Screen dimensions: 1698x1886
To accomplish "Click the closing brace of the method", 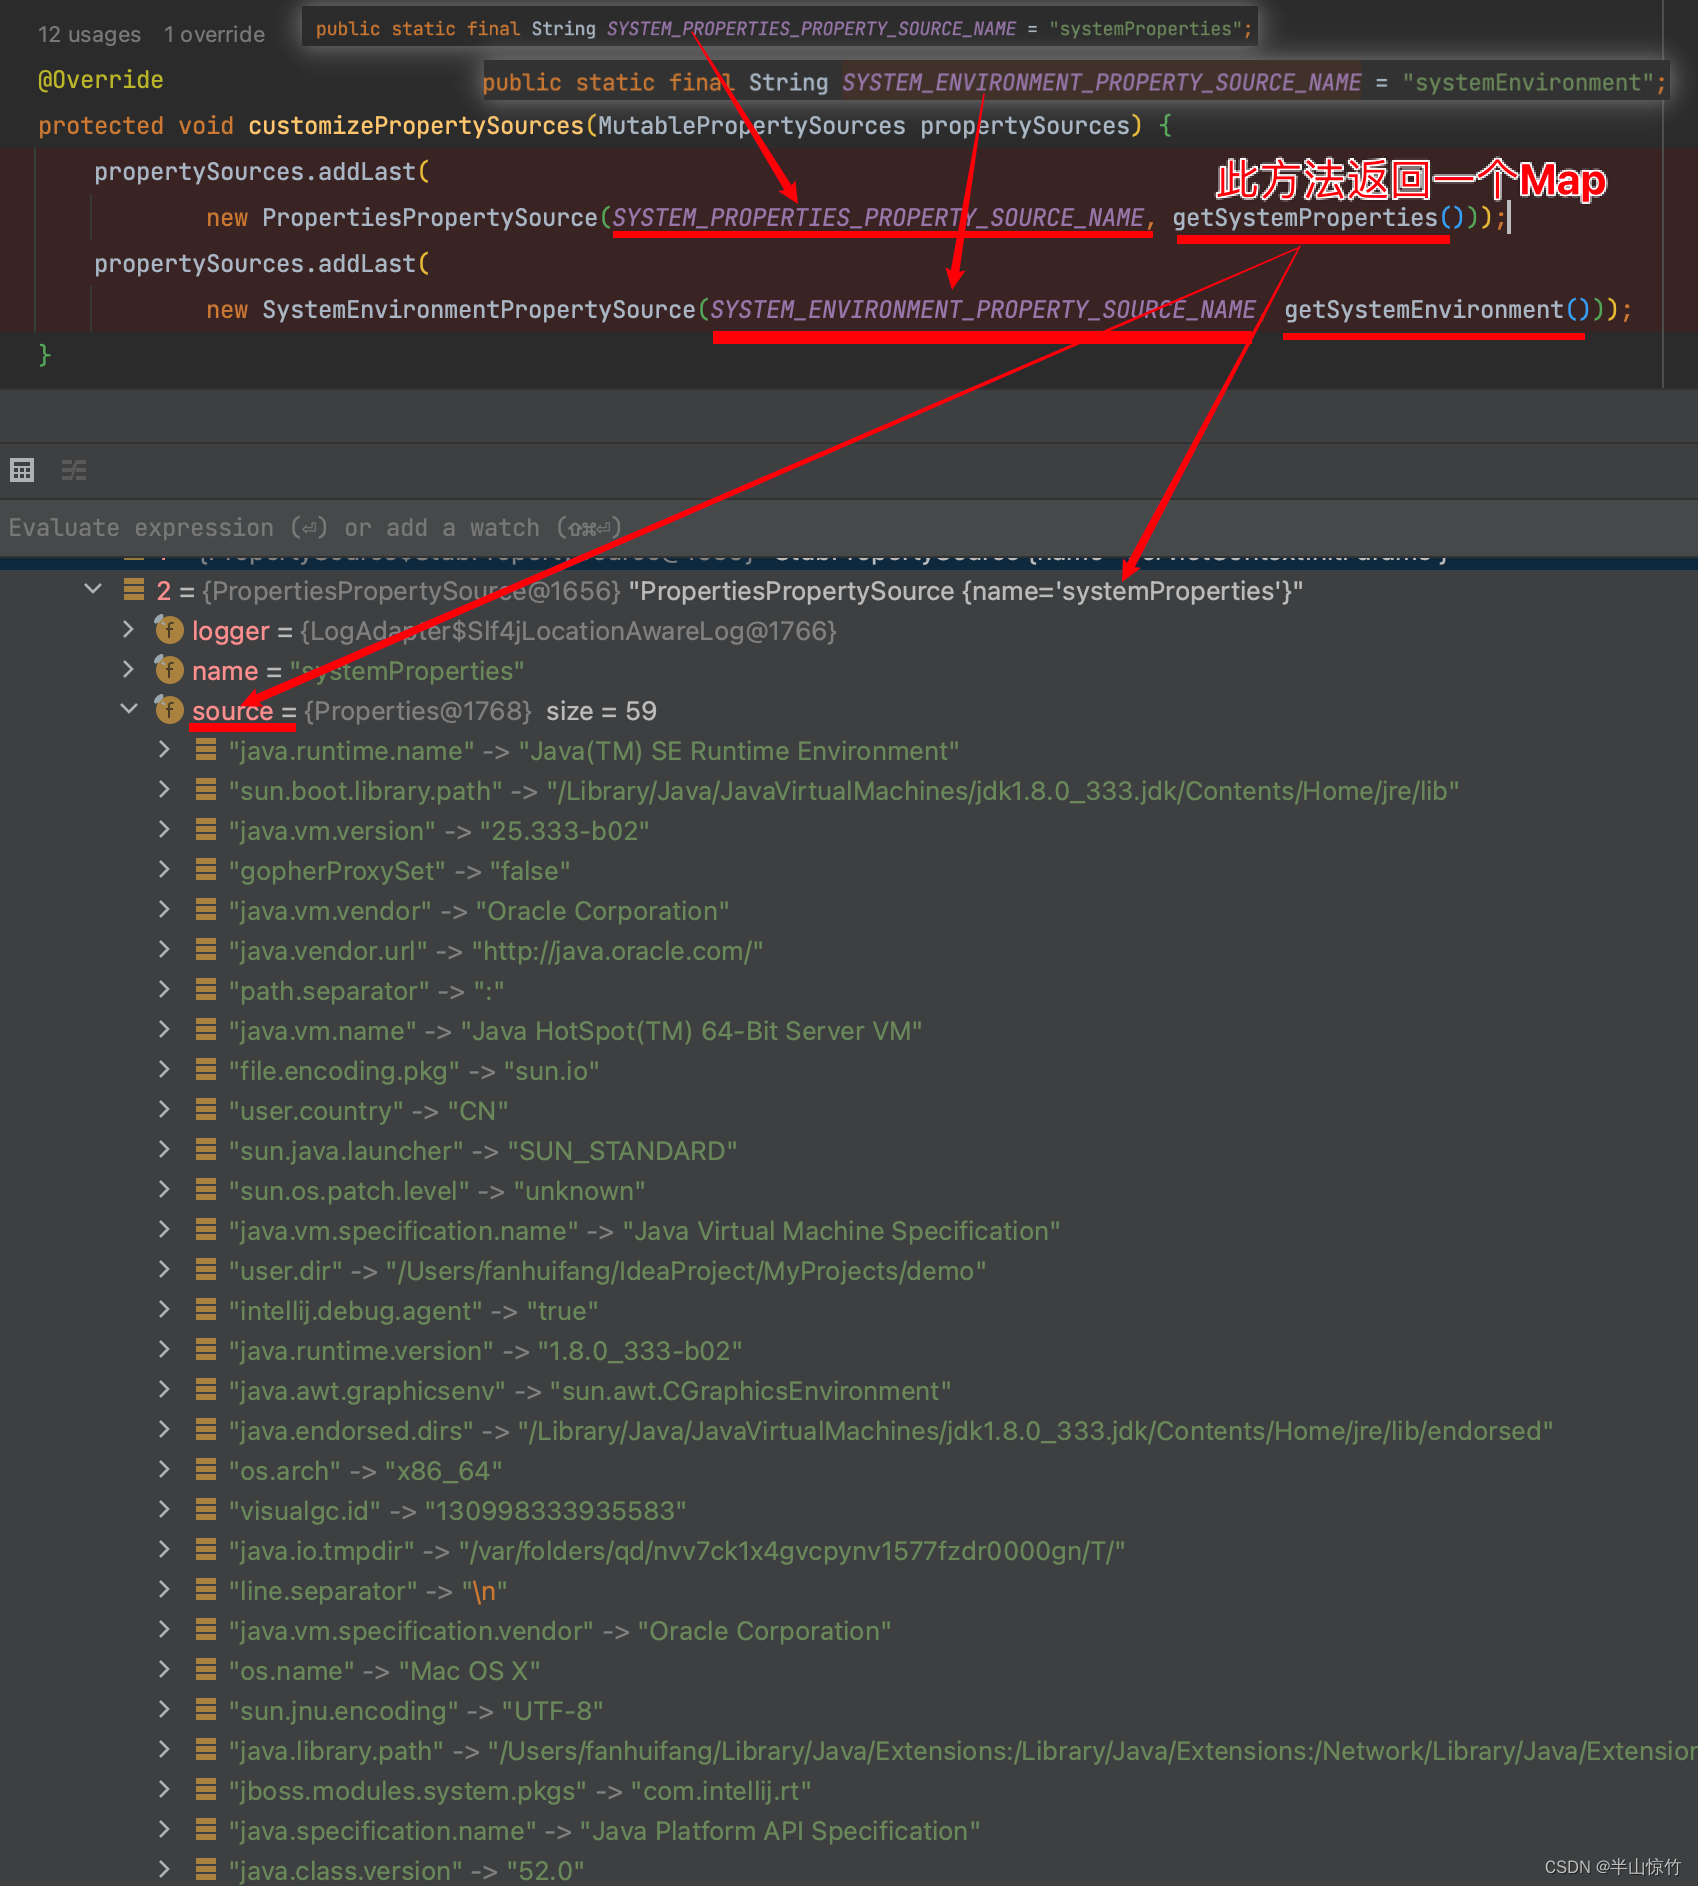I will point(44,355).
